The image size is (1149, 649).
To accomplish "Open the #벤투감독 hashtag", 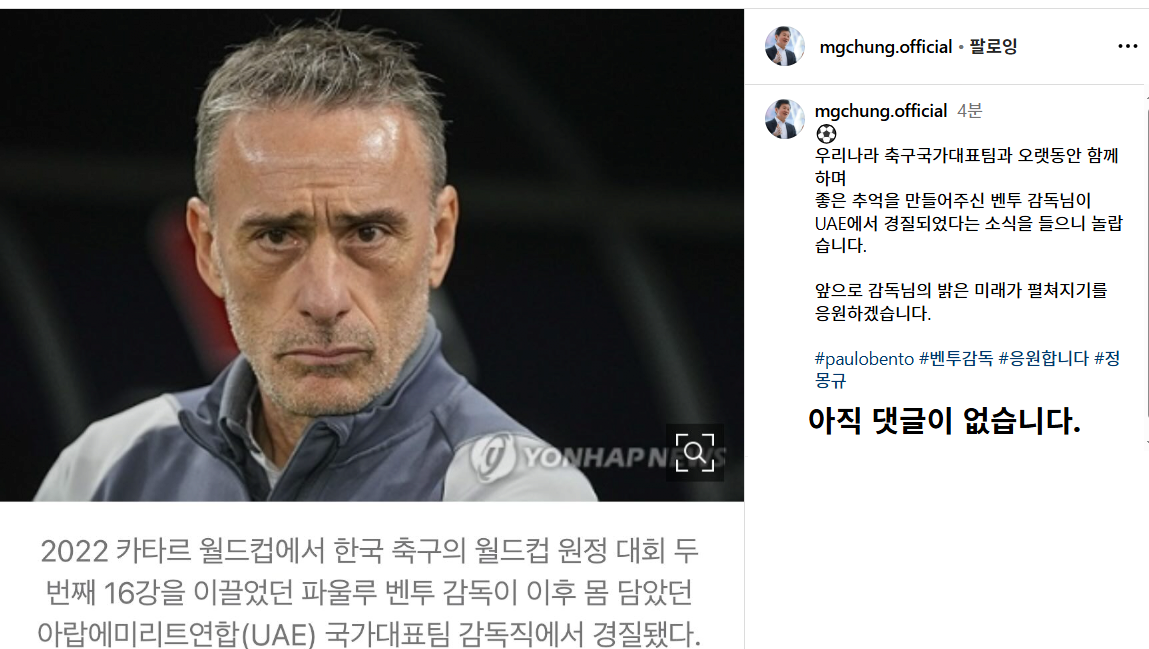I will [x=956, y=358].
